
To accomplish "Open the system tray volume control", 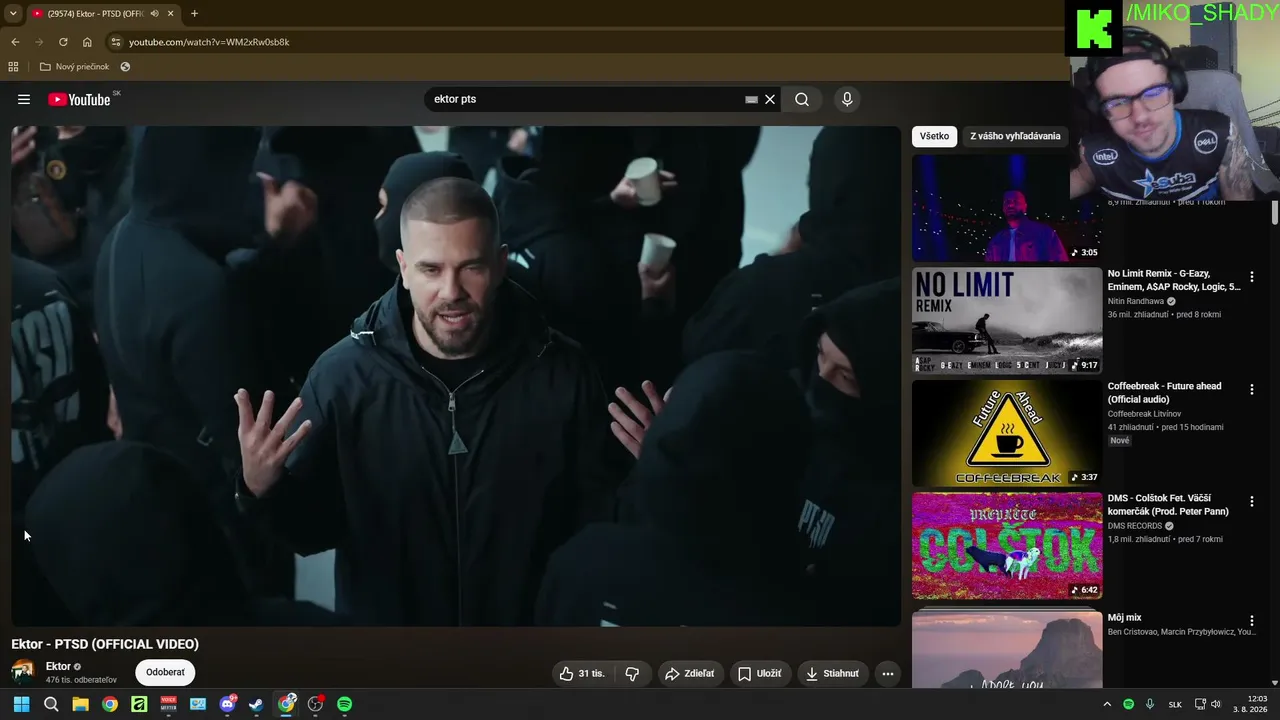I will [x=1216, y=704].
